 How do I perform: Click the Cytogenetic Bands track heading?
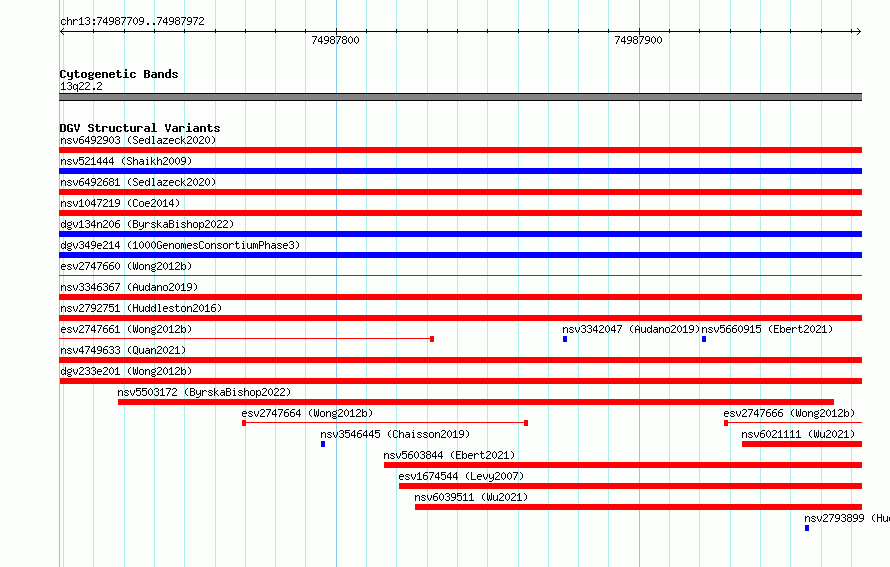click(x=119, y=74)
